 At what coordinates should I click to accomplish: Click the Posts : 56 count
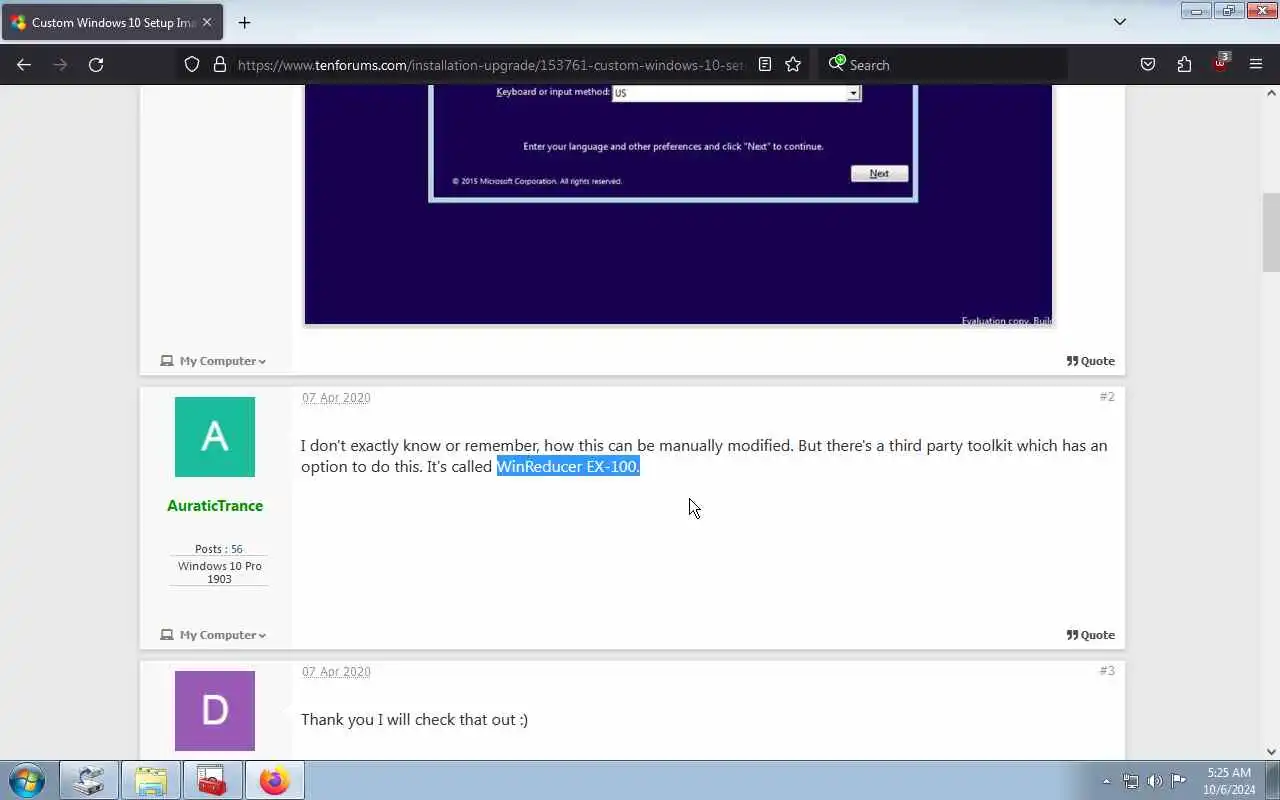219,549
